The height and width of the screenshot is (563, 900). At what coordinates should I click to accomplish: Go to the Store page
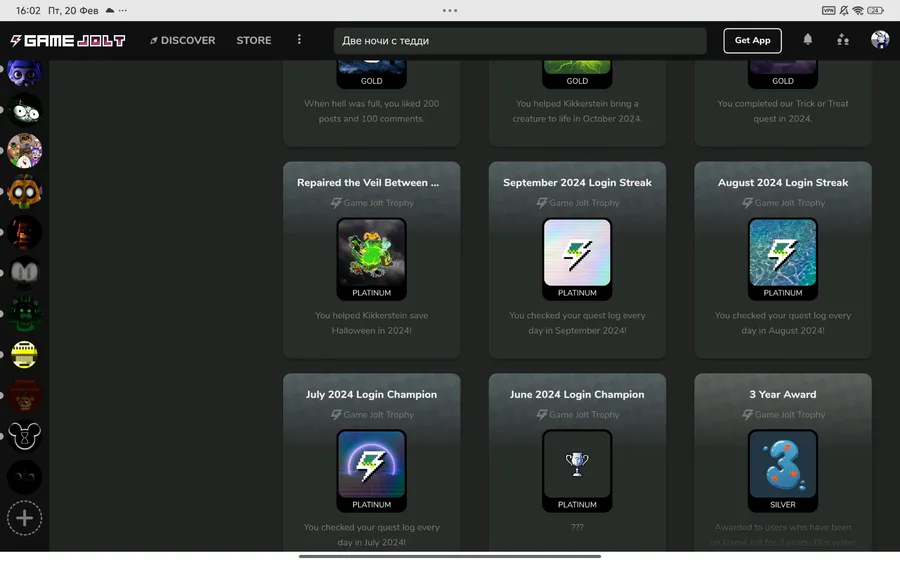(254, 40)
